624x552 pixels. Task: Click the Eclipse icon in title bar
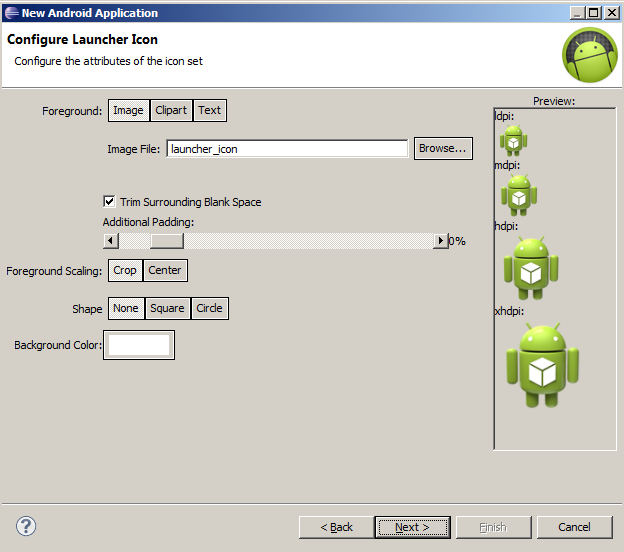click(11, 13)
